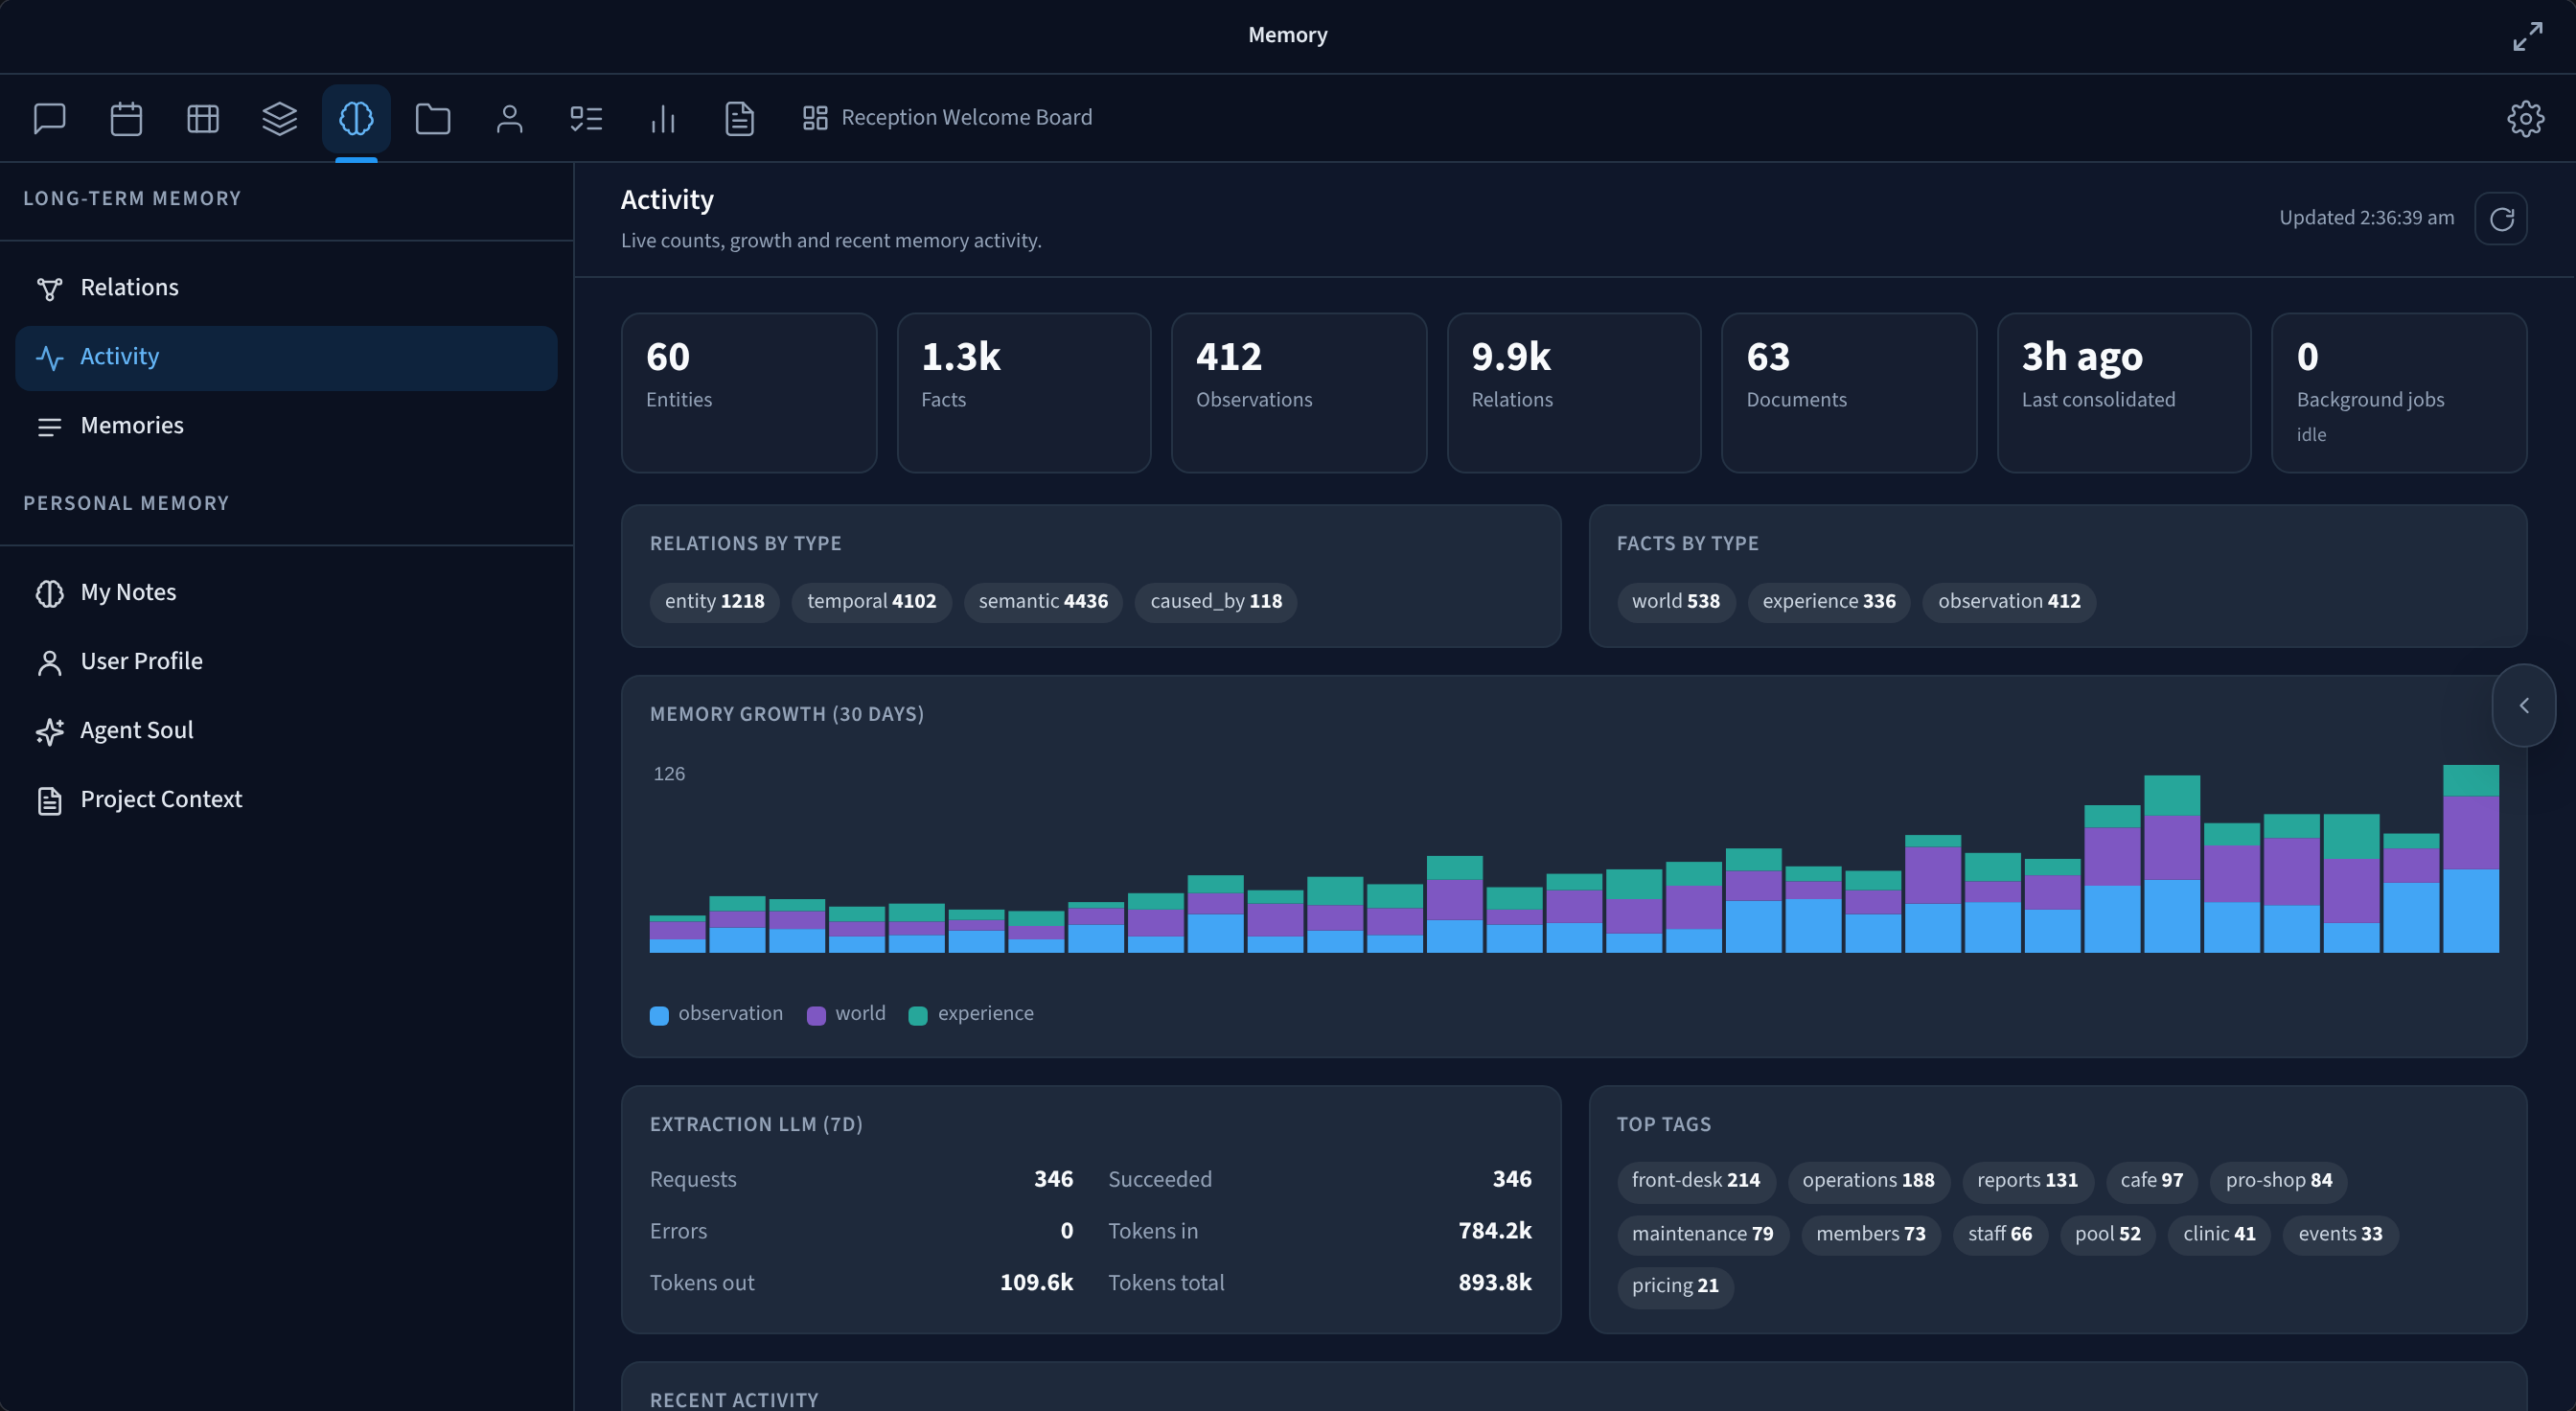Open the calendar icon in toolbar
This screenshot has height=1411, width=2576.
(x=126, y=118)
